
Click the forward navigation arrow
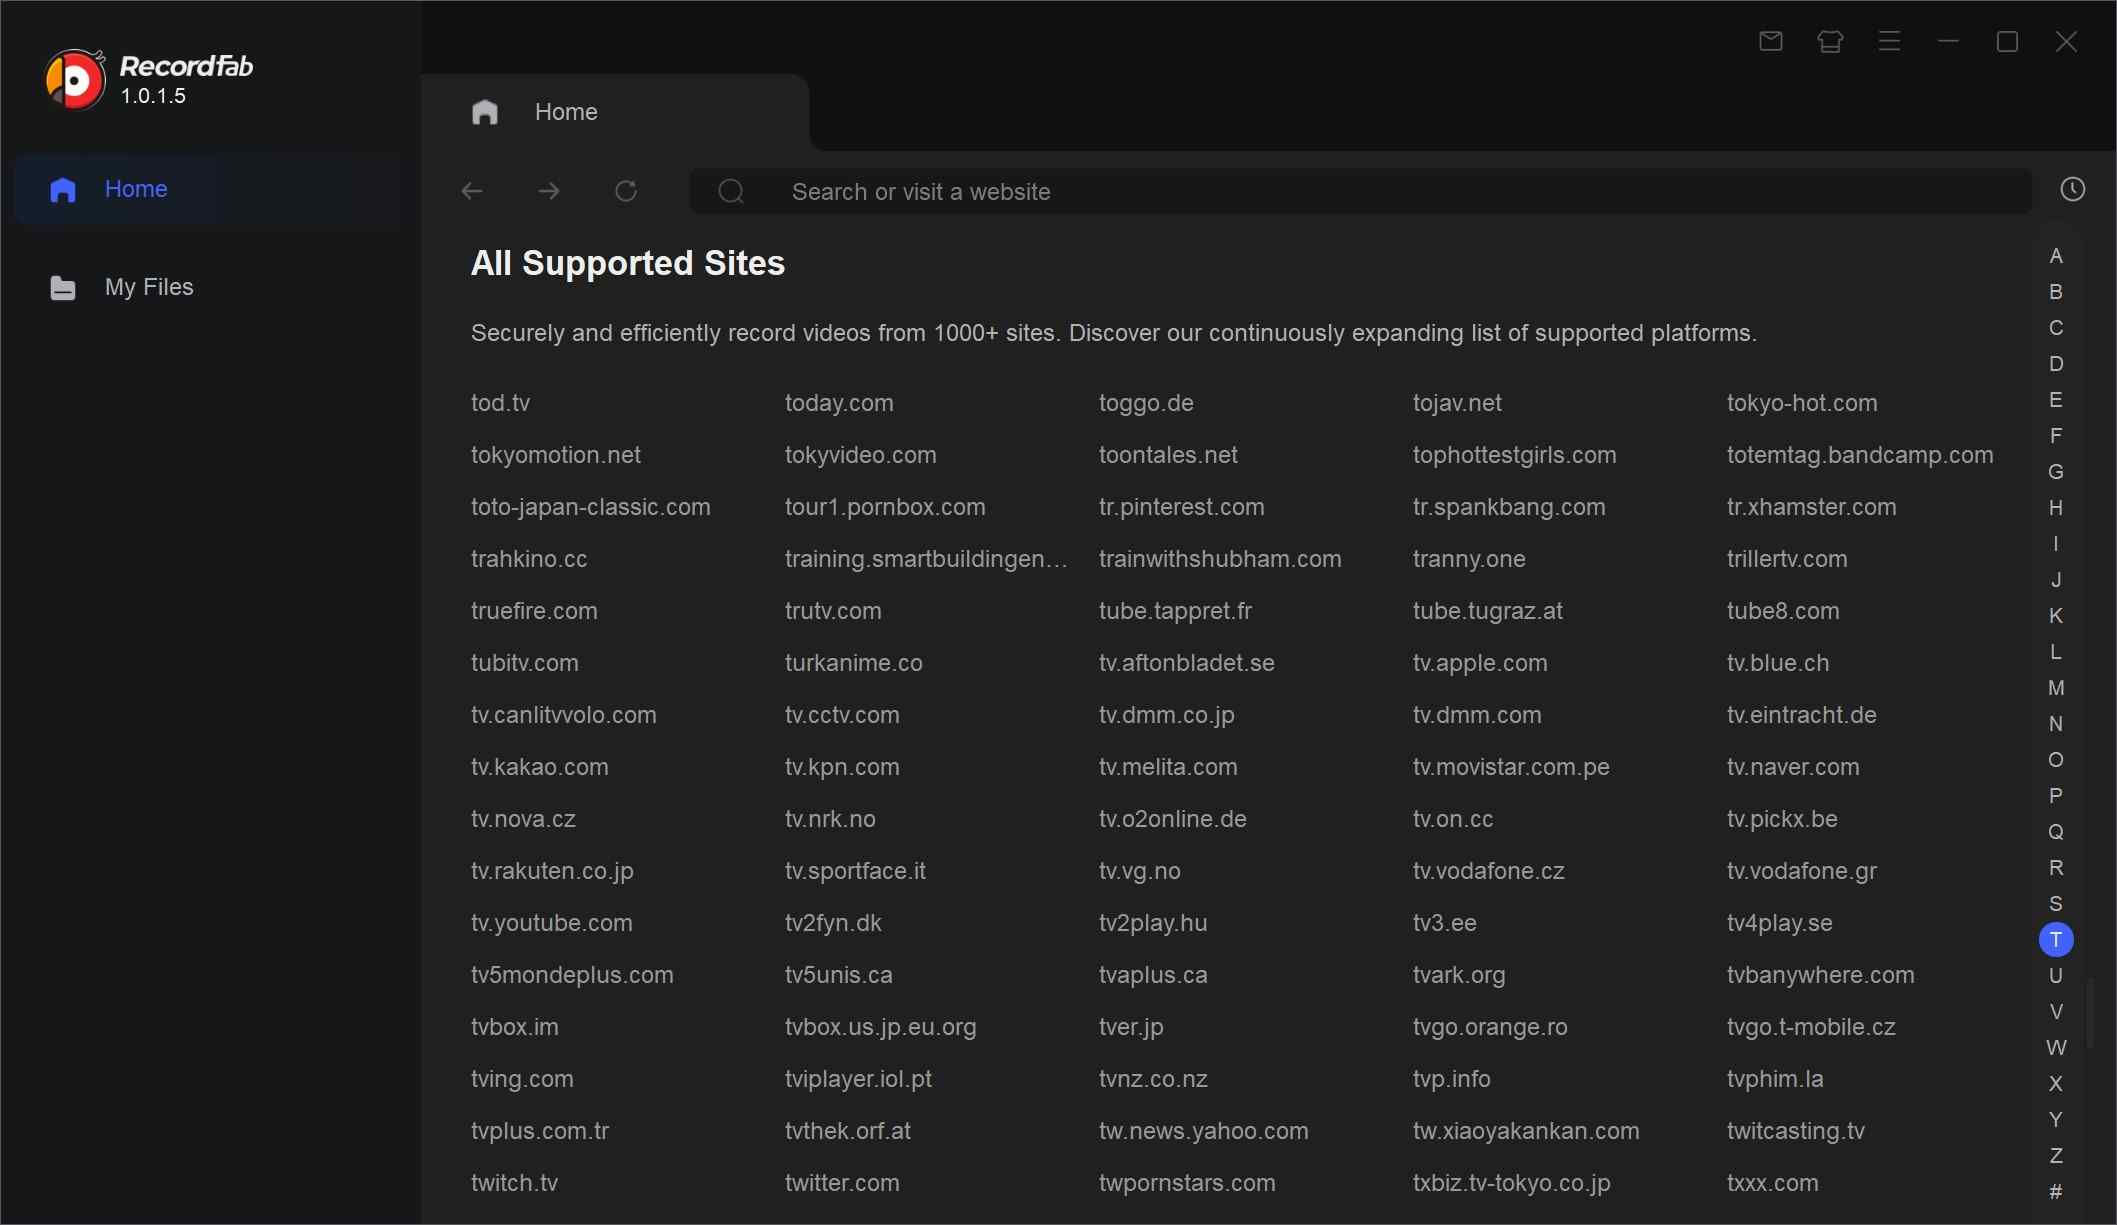549,191
